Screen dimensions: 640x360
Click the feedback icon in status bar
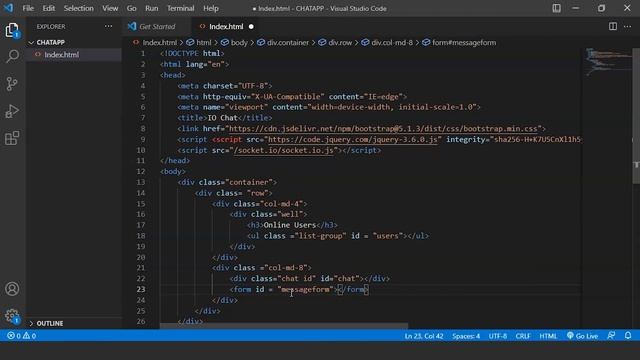click(611, 336)
